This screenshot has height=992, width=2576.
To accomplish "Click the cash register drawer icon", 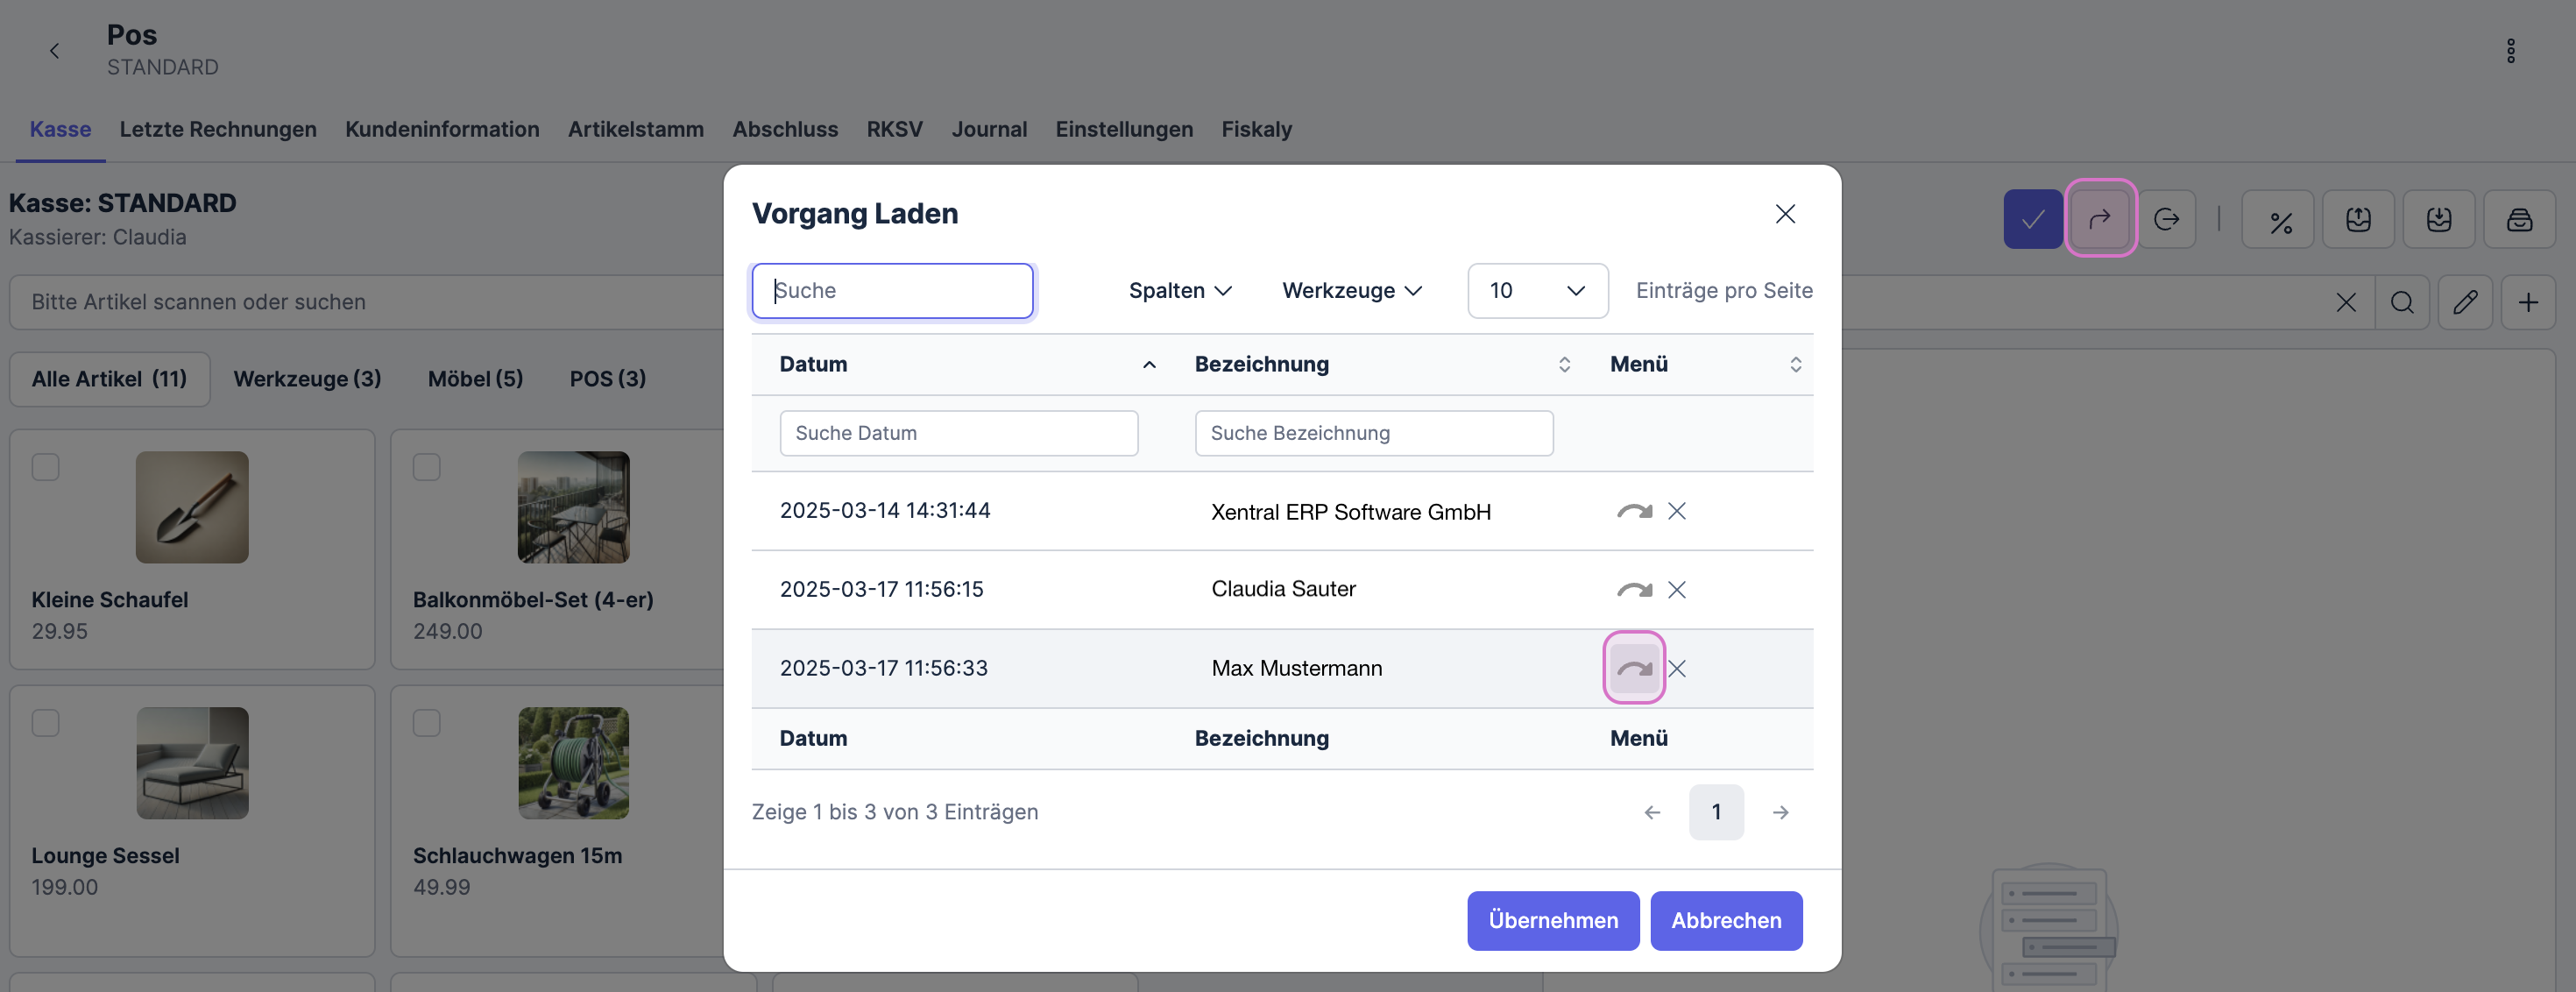I will point(2519,220).
